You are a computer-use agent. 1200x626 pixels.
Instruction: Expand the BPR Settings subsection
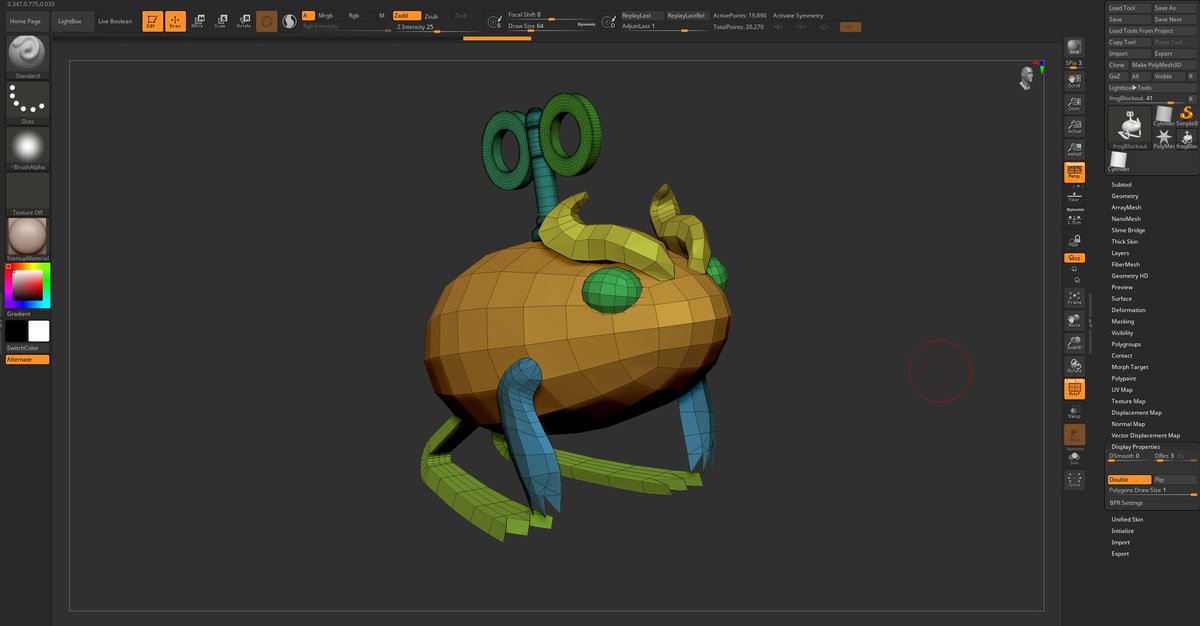(1126, 502)
